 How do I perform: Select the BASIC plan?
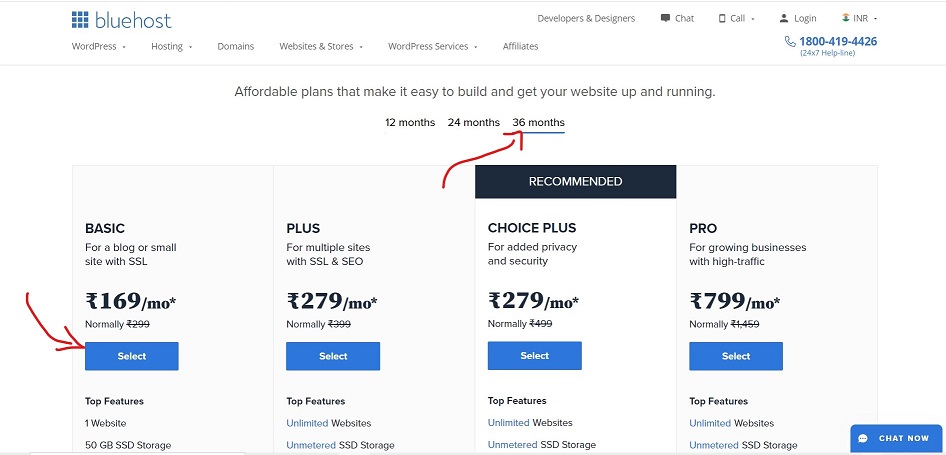pos(132,356)
